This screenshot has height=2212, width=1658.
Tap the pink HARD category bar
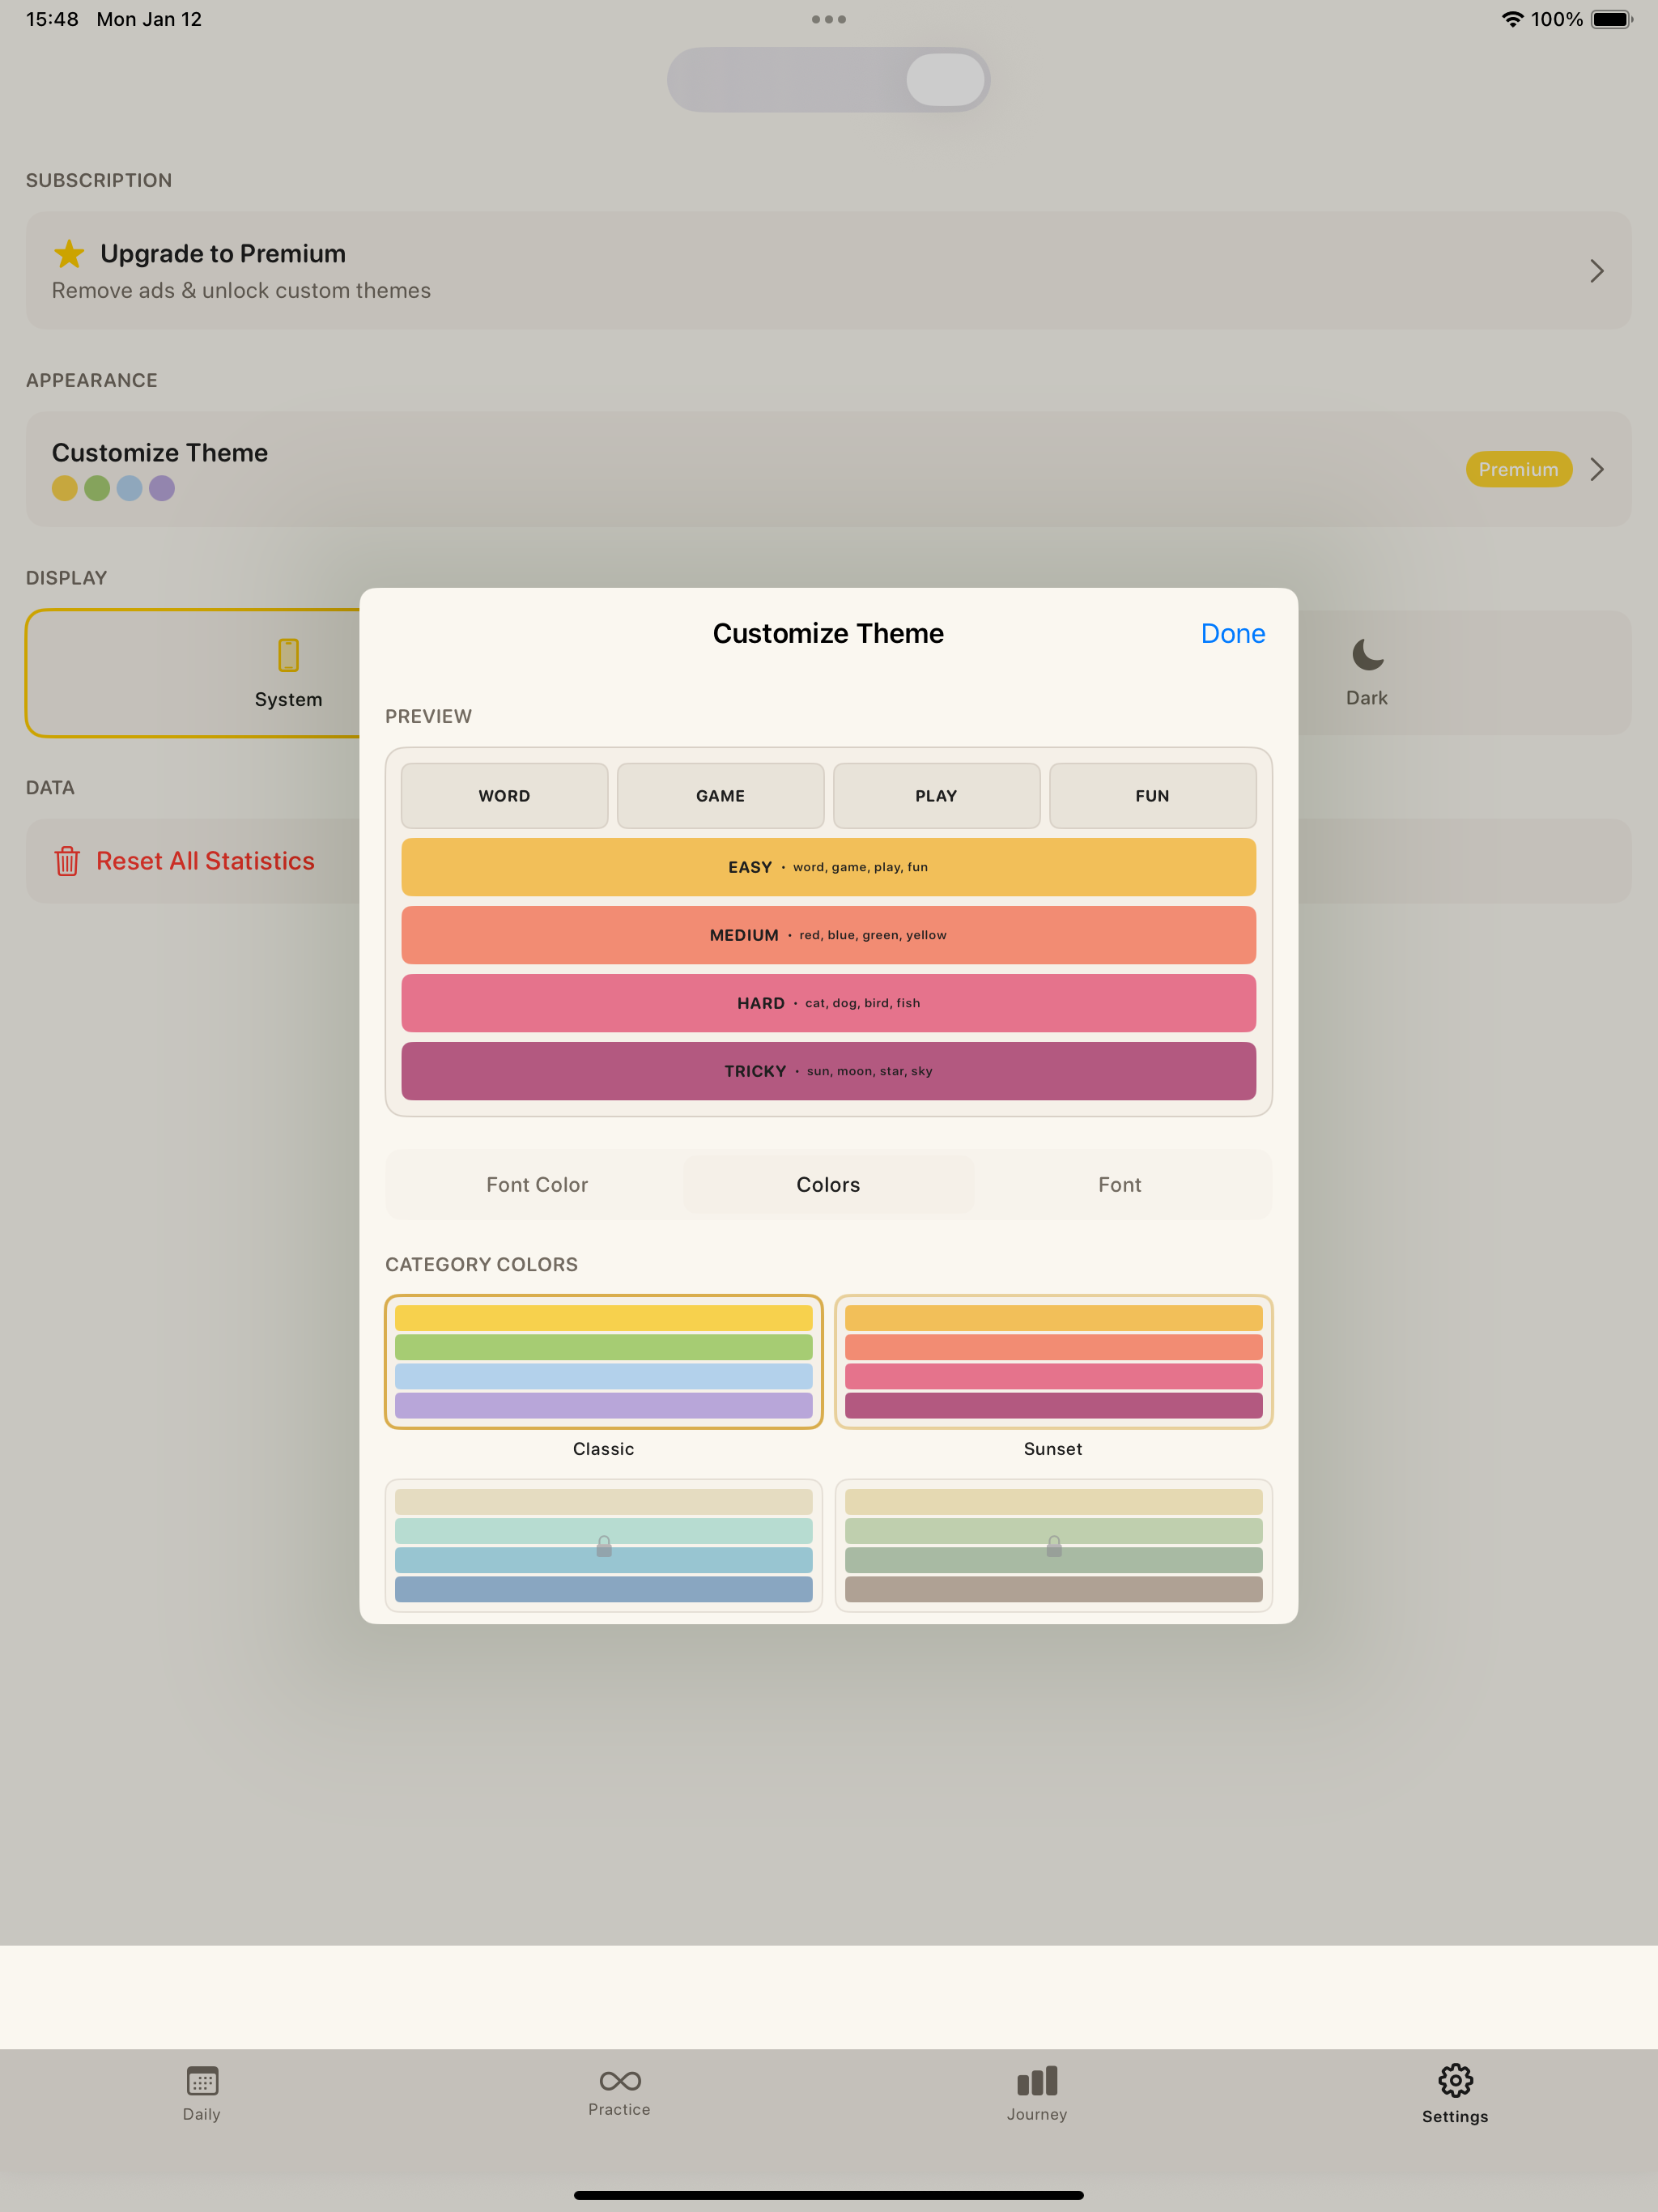[x=829, y=1003]
